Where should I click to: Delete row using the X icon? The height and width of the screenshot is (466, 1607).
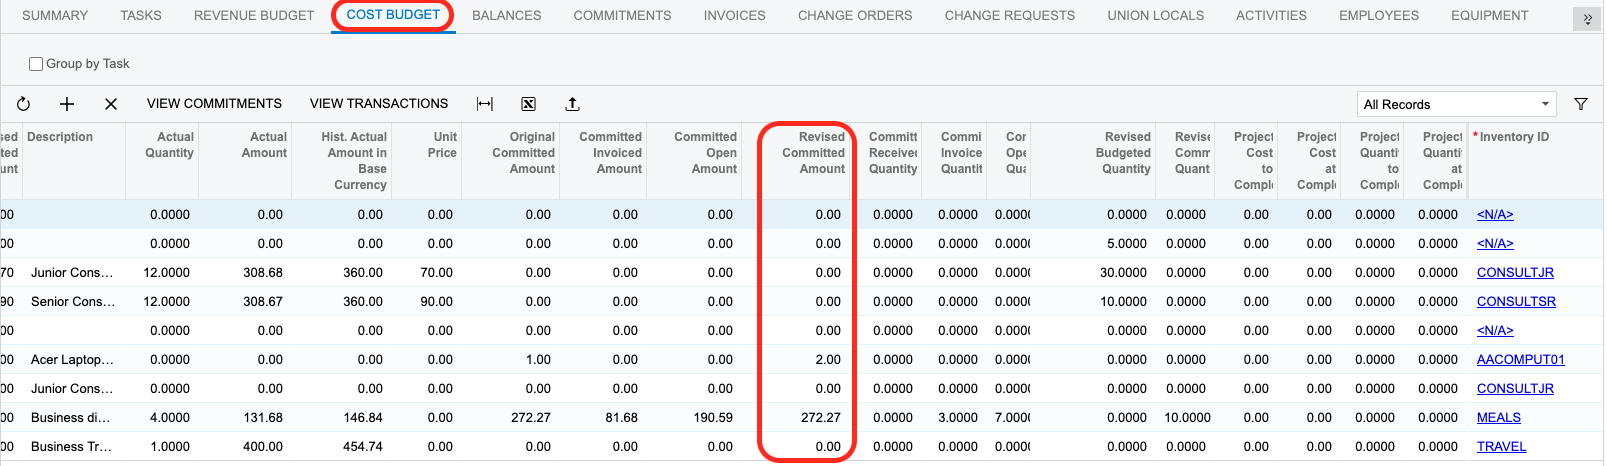111,104
